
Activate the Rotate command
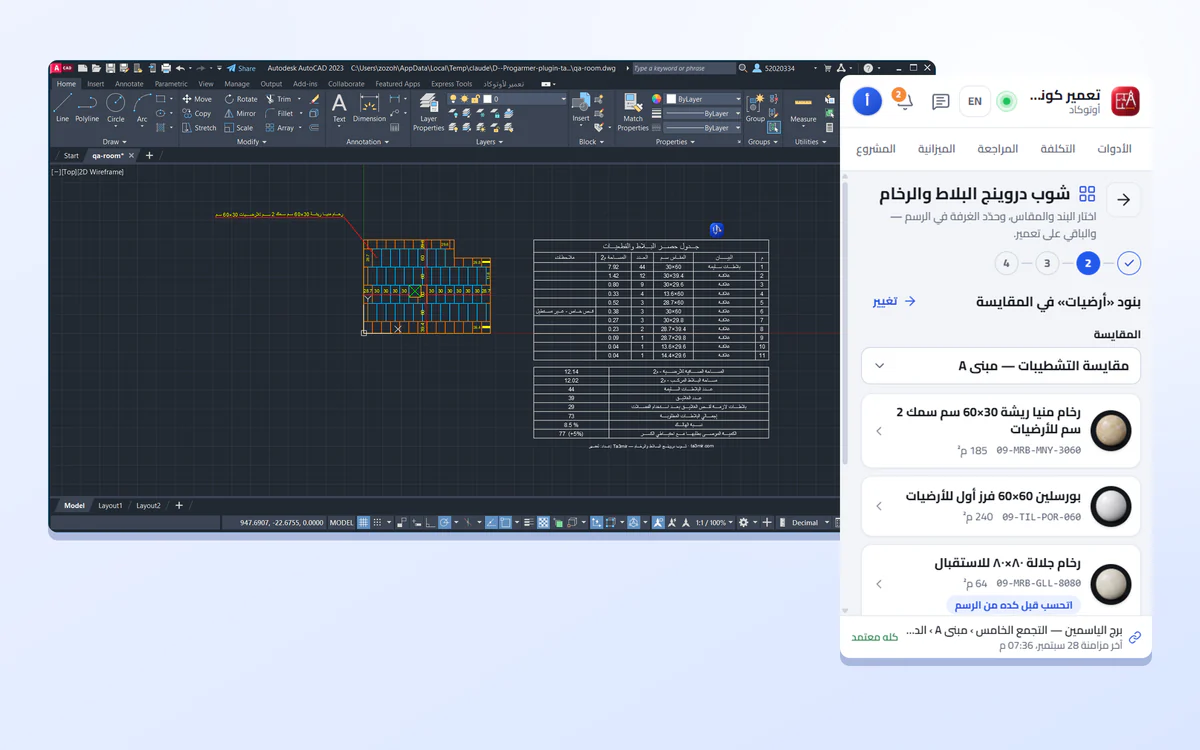coord(240,99)
